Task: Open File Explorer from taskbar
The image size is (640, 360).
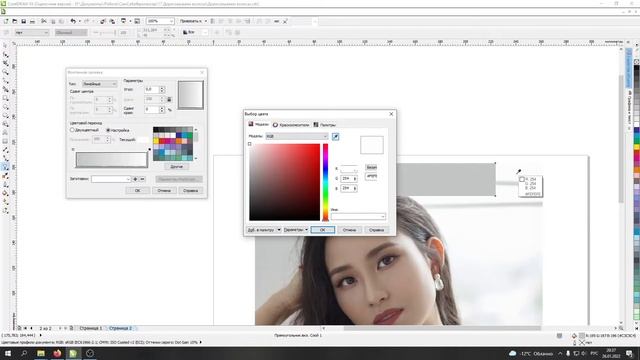Action: click(x=41, y=353)
